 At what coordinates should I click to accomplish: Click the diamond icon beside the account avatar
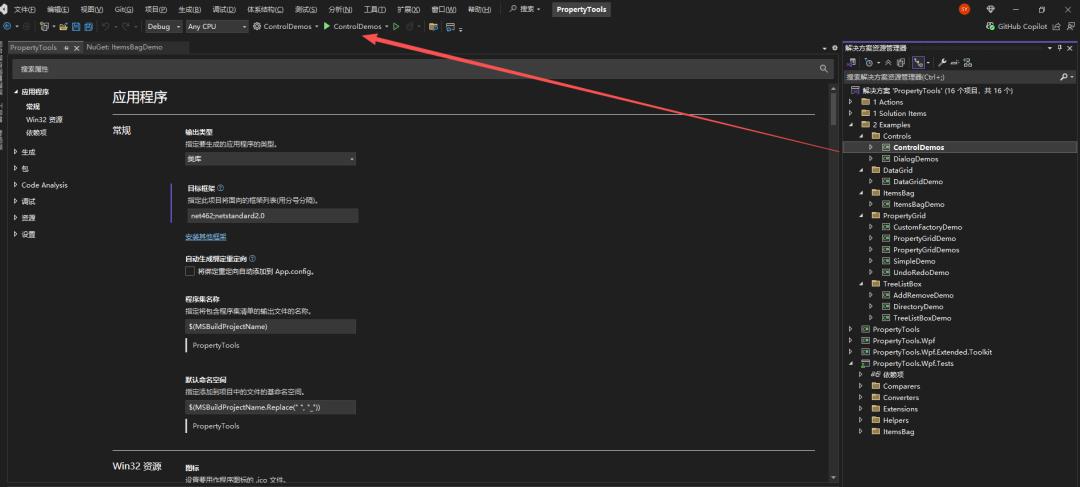991,9
